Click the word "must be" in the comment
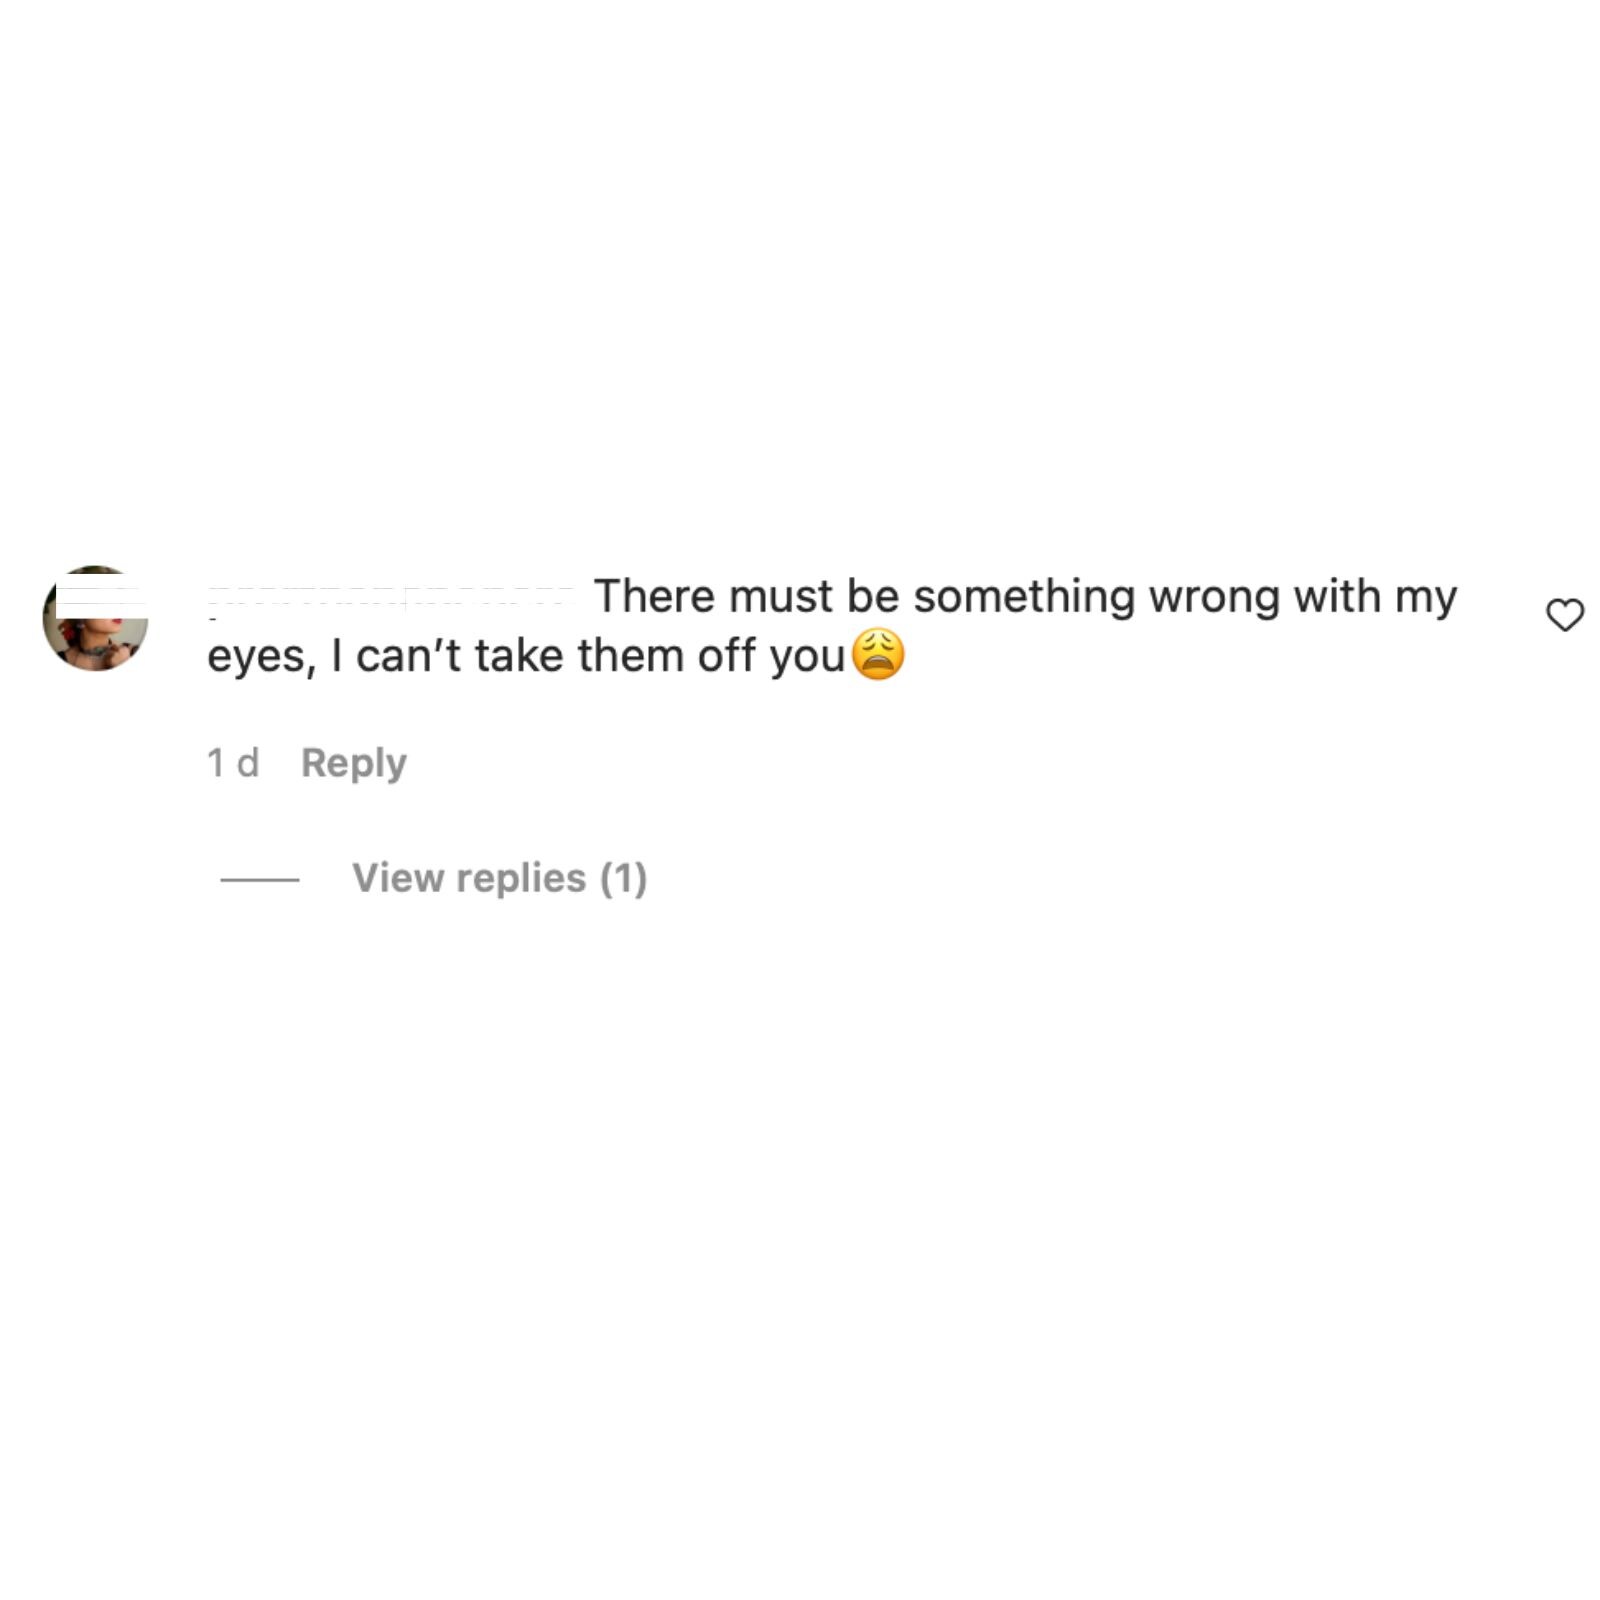The image size is (1600, 1600). 814,596
